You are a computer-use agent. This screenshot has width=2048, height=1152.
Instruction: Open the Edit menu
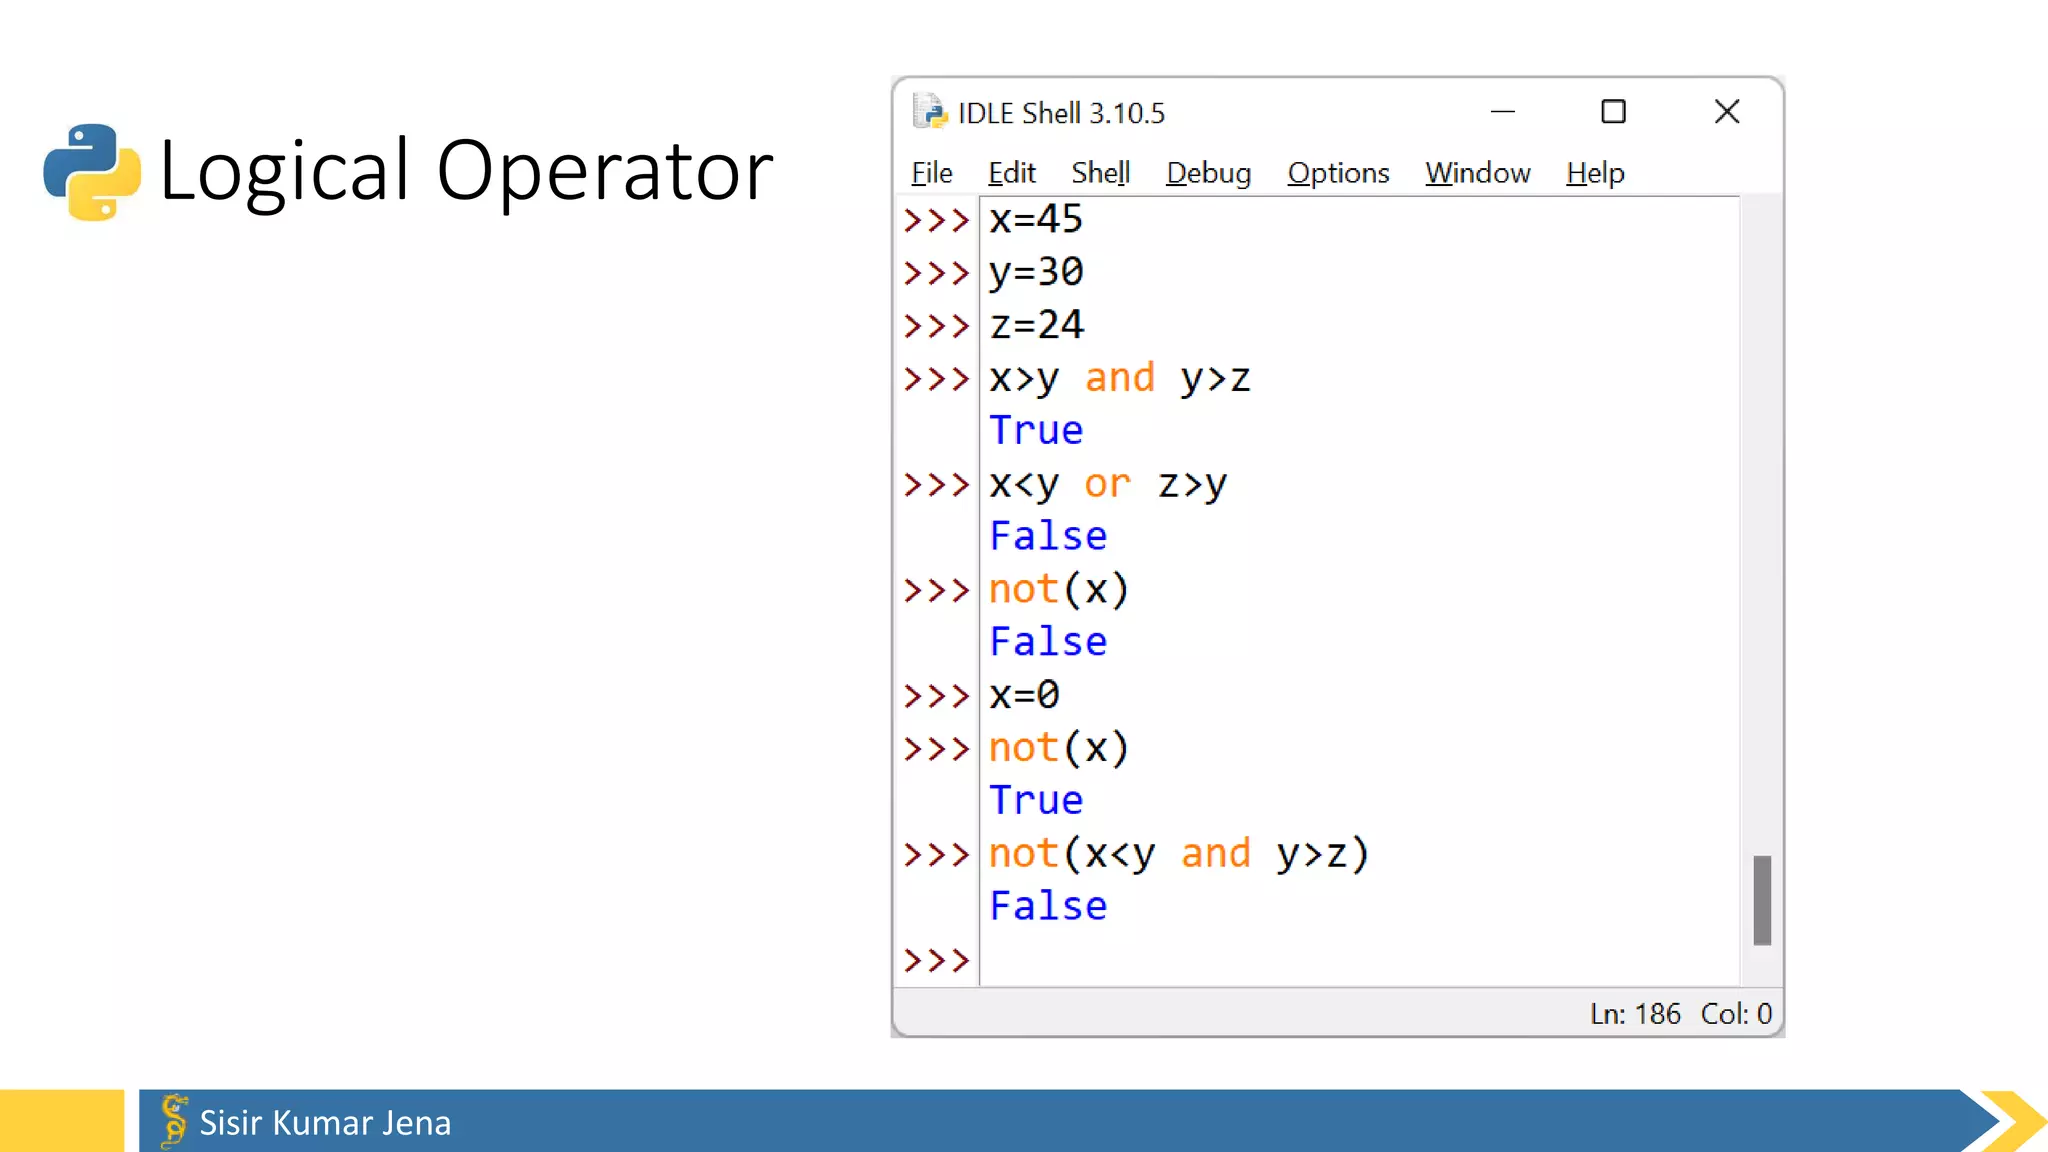[x=1011, y=173]
